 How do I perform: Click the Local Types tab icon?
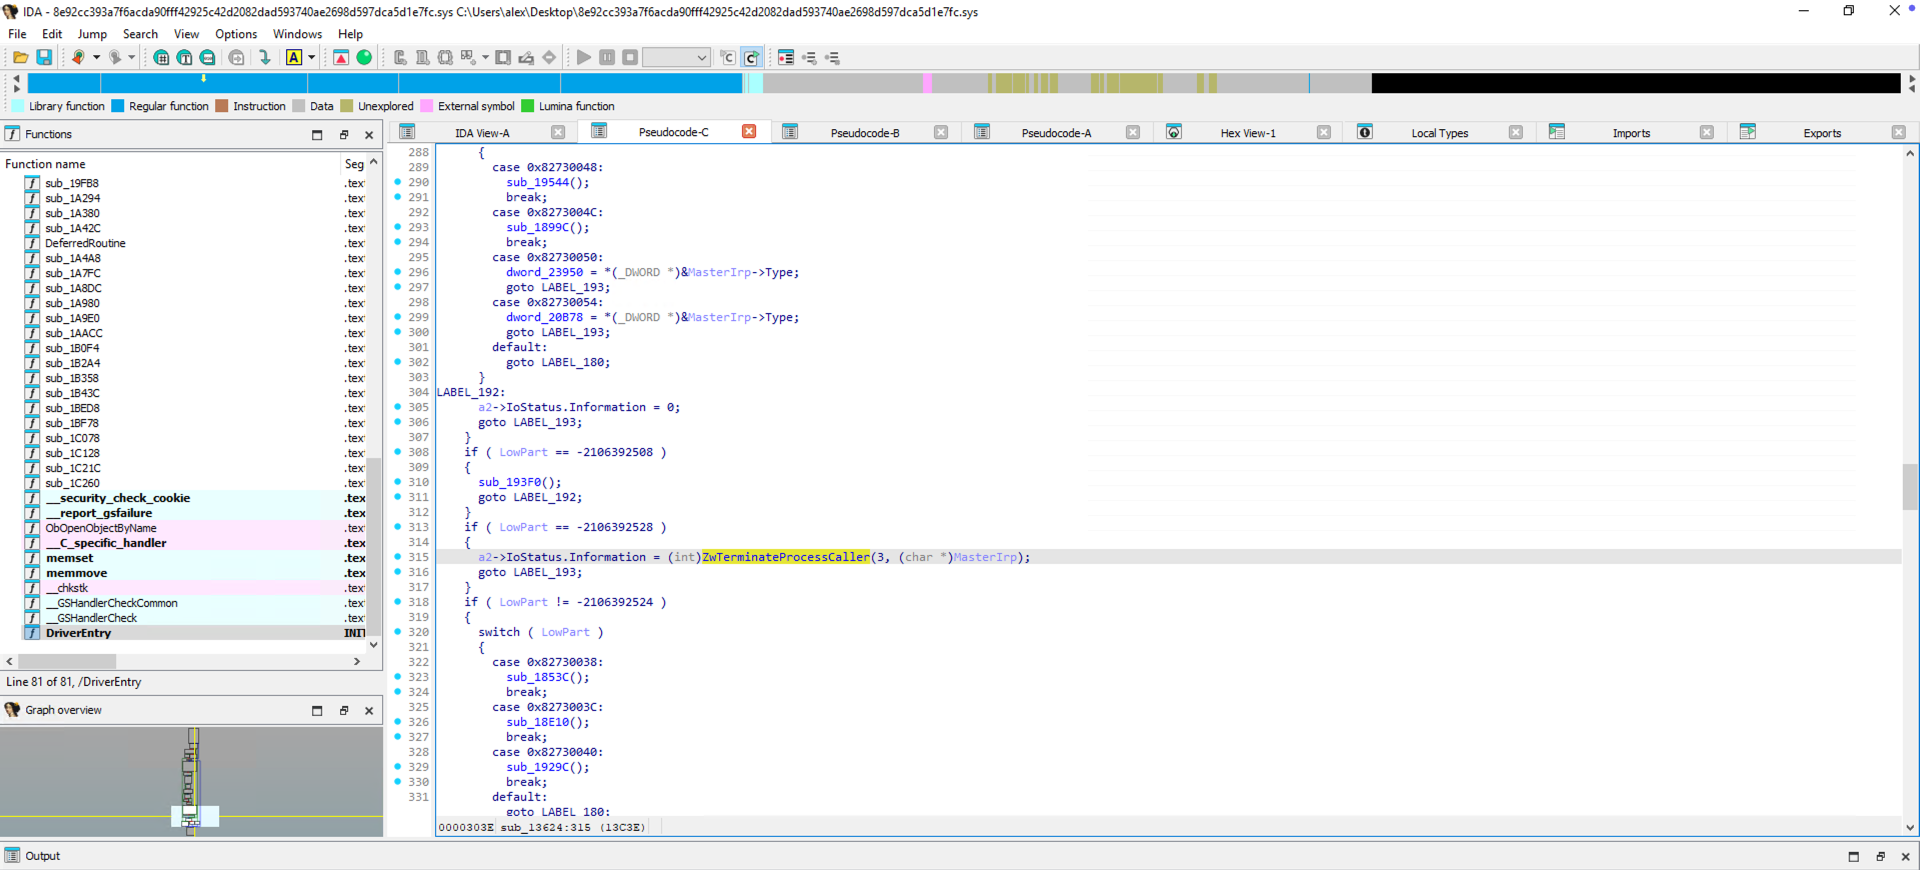[1365, 132]
